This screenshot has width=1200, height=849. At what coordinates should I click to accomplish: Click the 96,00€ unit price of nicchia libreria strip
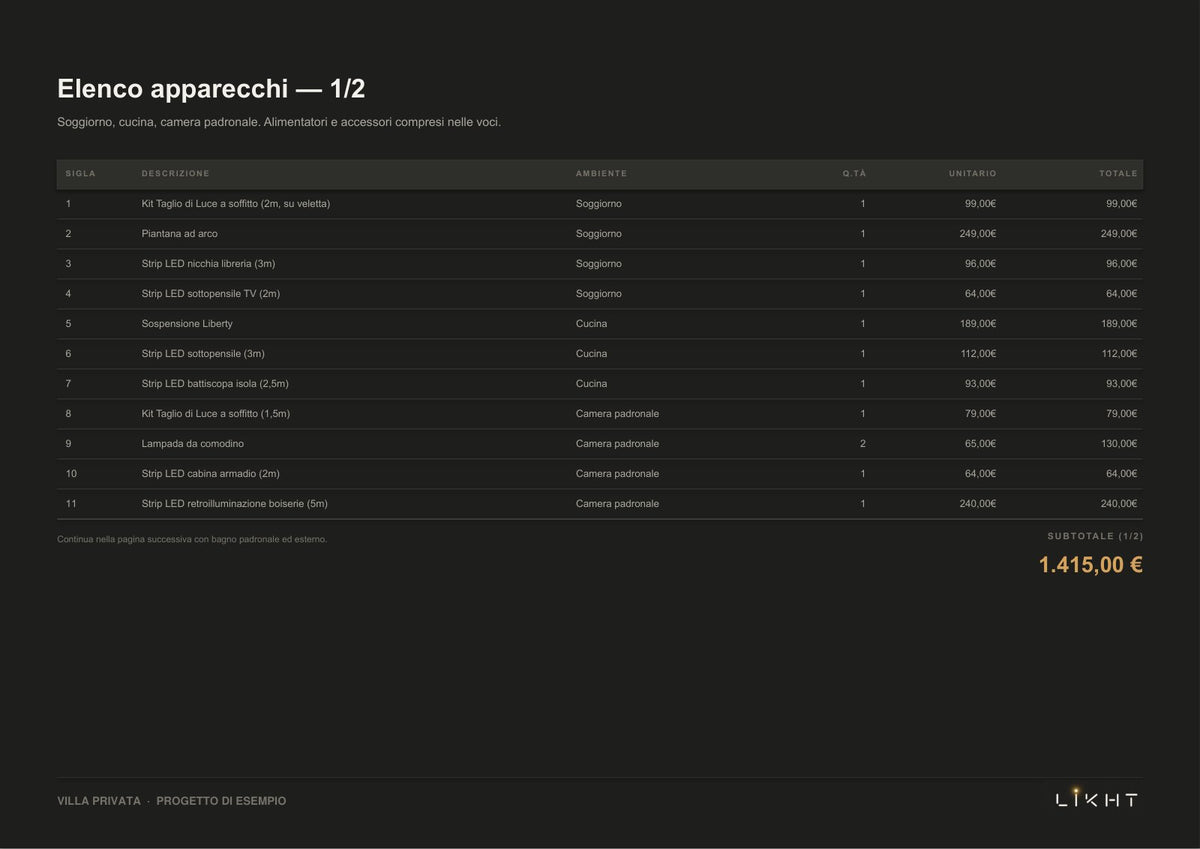tap(981, 264)
